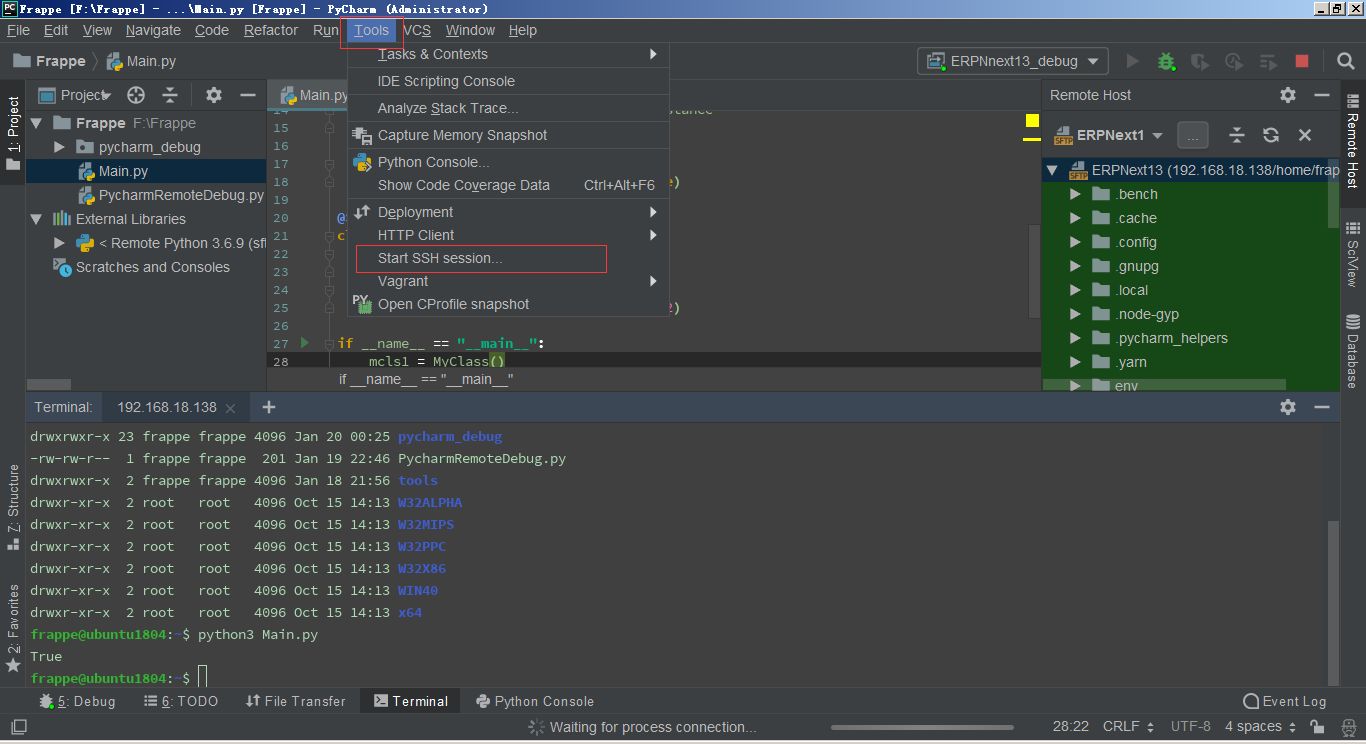Open Search Everywhere magnifier icon

pyautogui.click(x=1346, y=61)
